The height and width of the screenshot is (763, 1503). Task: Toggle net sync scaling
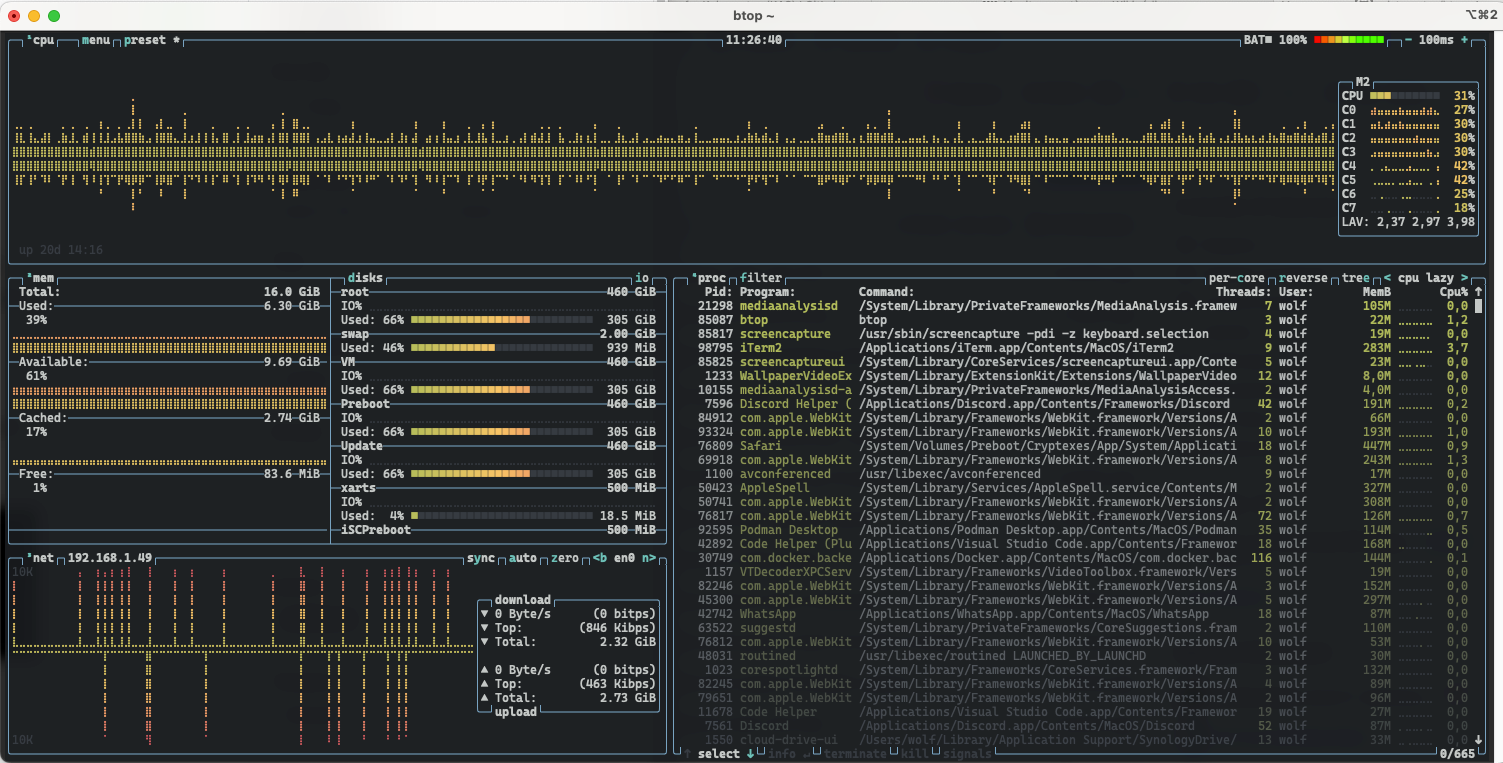pyautogui.click(x=481, y=558)
